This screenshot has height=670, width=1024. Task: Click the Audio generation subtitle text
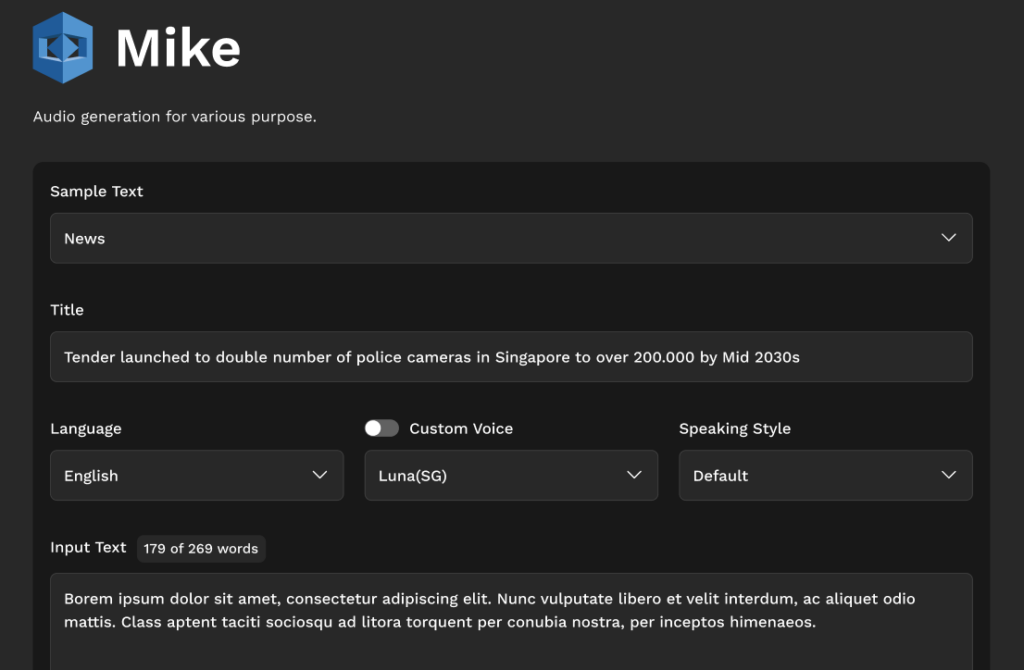(174, 117)
